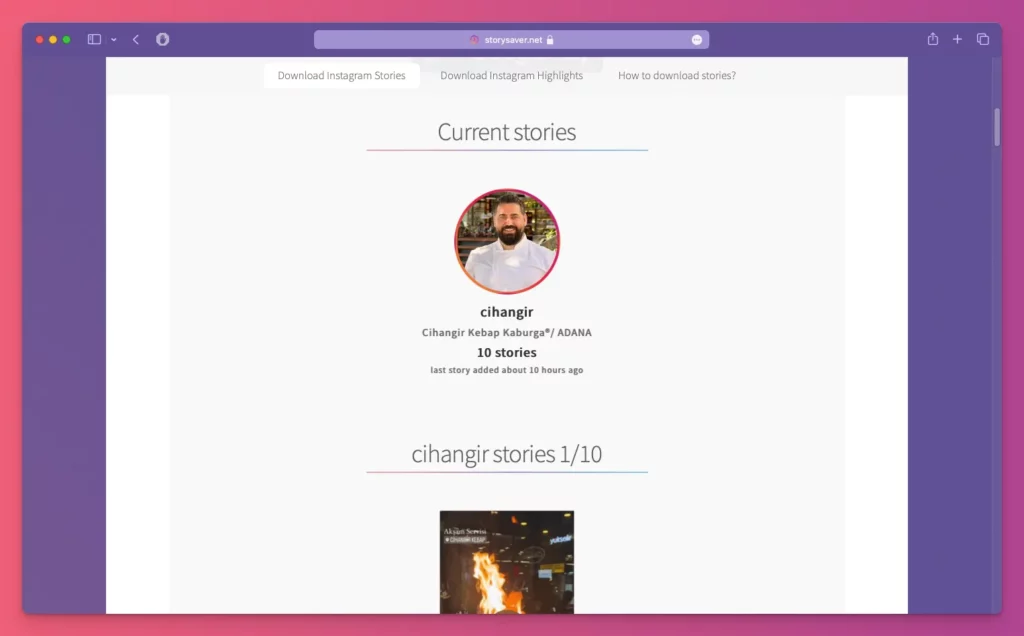Close the window with red button
This screenshot has width=1024, height=636.
point(39,40)
